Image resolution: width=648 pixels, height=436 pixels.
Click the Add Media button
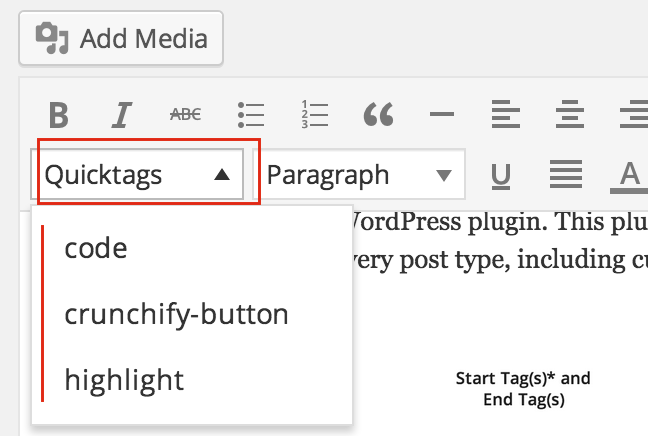tap(121, 38)
